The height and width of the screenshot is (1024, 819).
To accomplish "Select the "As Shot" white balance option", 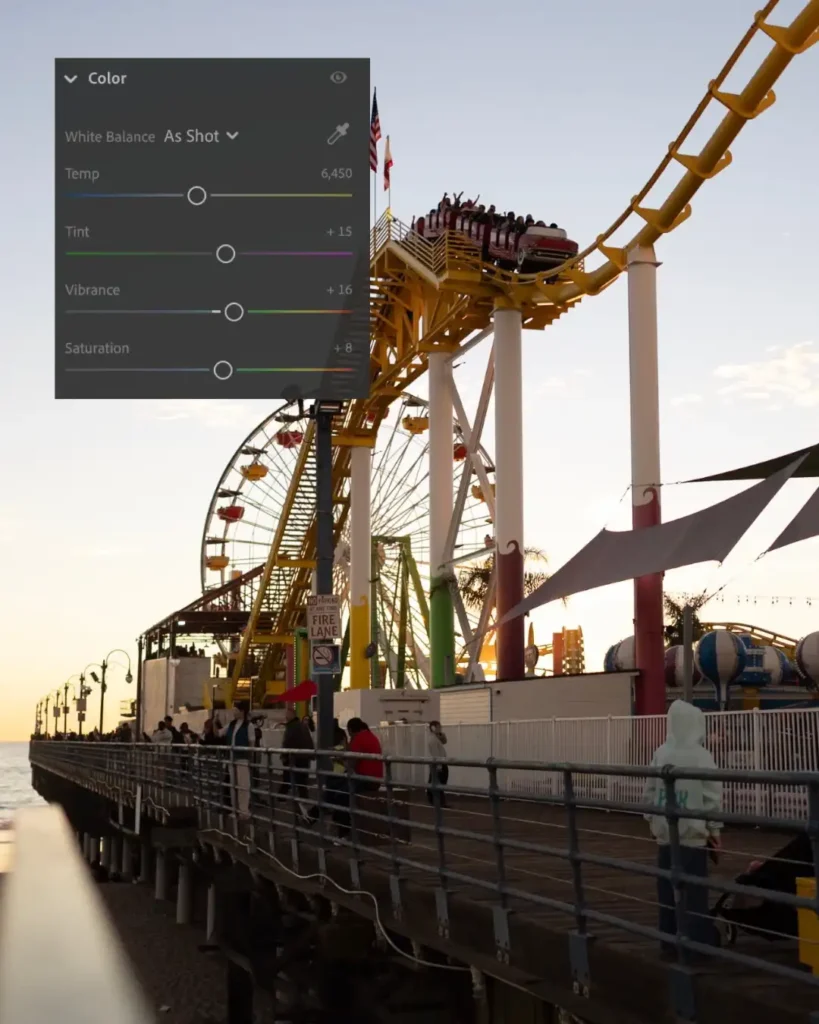I will pyautogui.click(x=190, y=137).
